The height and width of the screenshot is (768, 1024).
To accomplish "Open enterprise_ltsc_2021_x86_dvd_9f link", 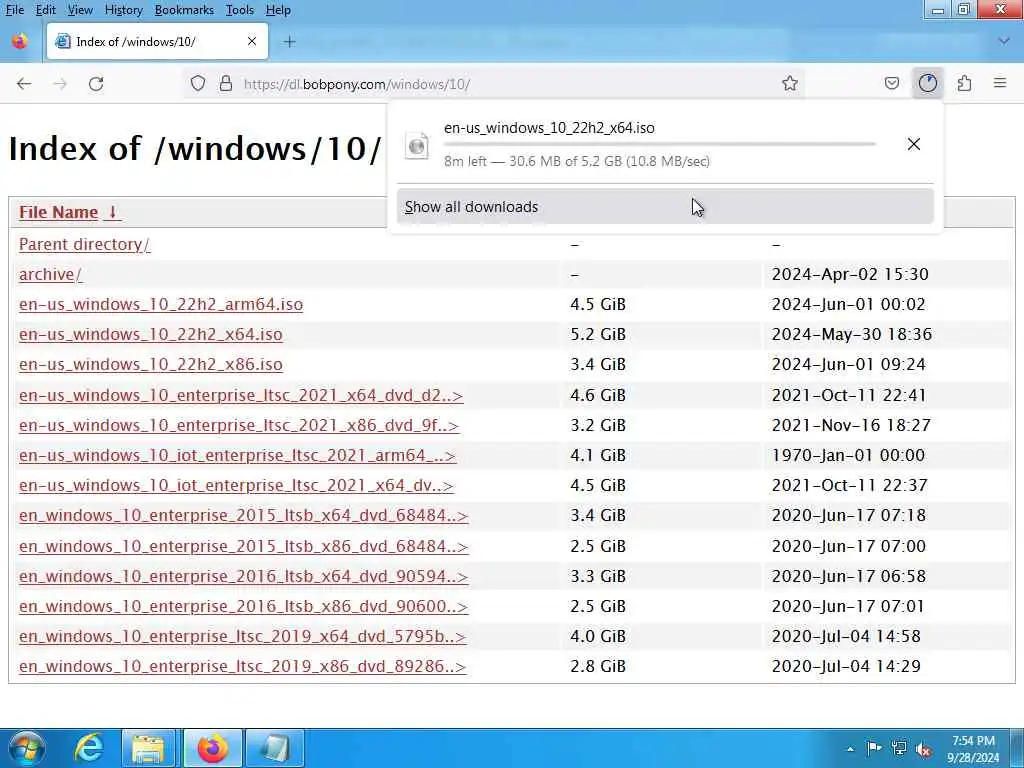I will coord(239,425).
